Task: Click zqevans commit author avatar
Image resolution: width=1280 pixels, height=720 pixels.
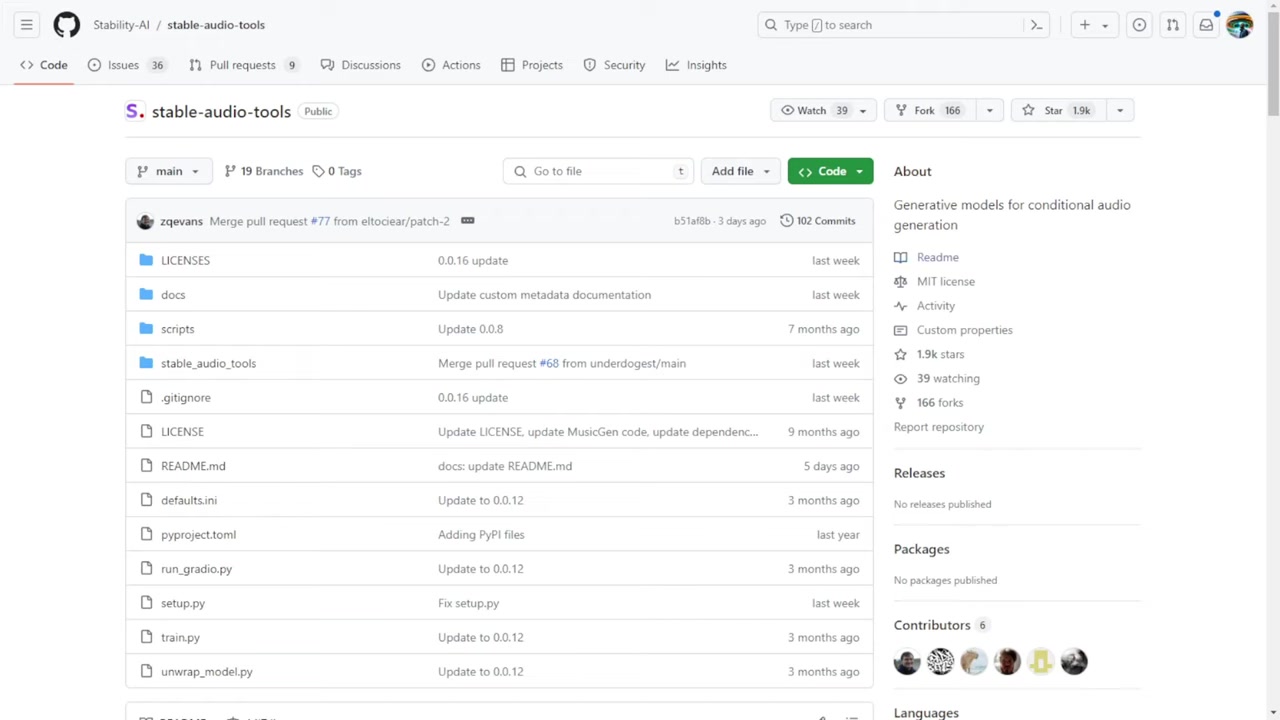Action: (145, 221)
